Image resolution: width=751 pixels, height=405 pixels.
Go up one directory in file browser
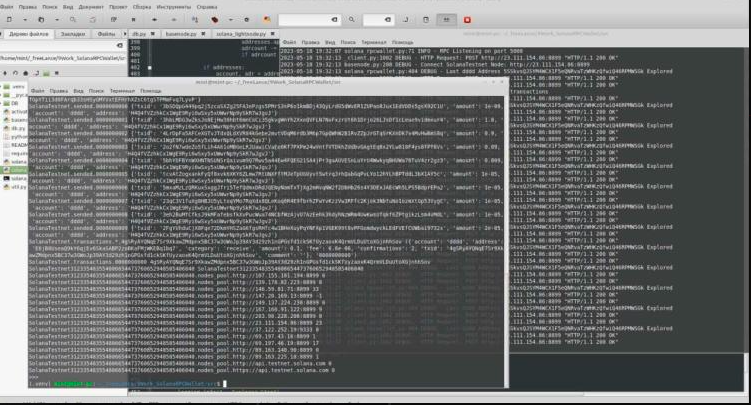pyautogui.click(x=5, y=73)
